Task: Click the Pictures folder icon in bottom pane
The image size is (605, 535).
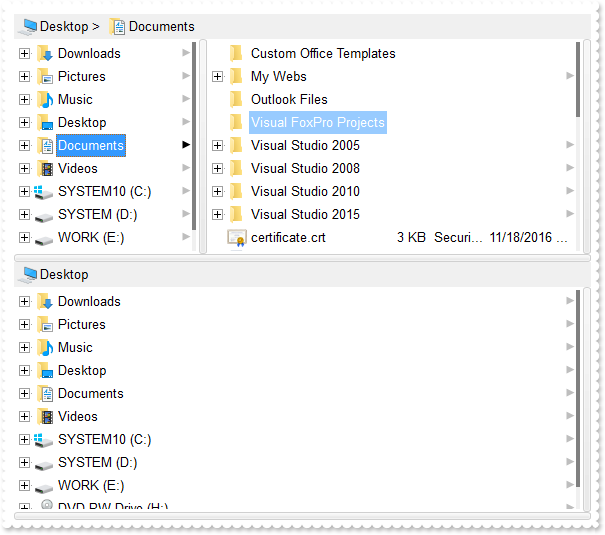Action: [45, 324]
